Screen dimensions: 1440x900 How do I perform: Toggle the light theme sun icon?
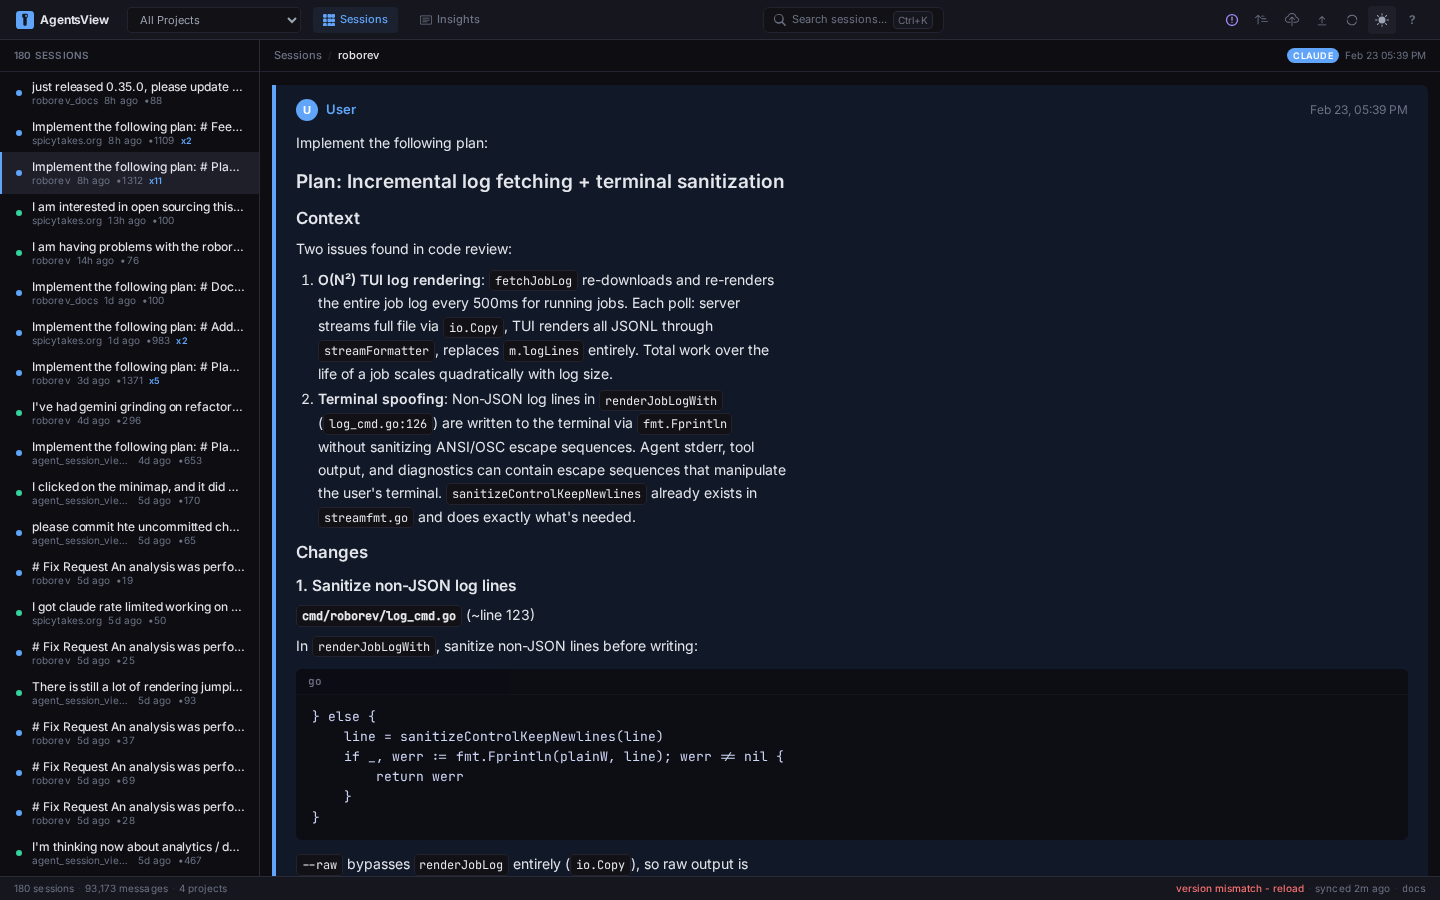pos(1382,20)
